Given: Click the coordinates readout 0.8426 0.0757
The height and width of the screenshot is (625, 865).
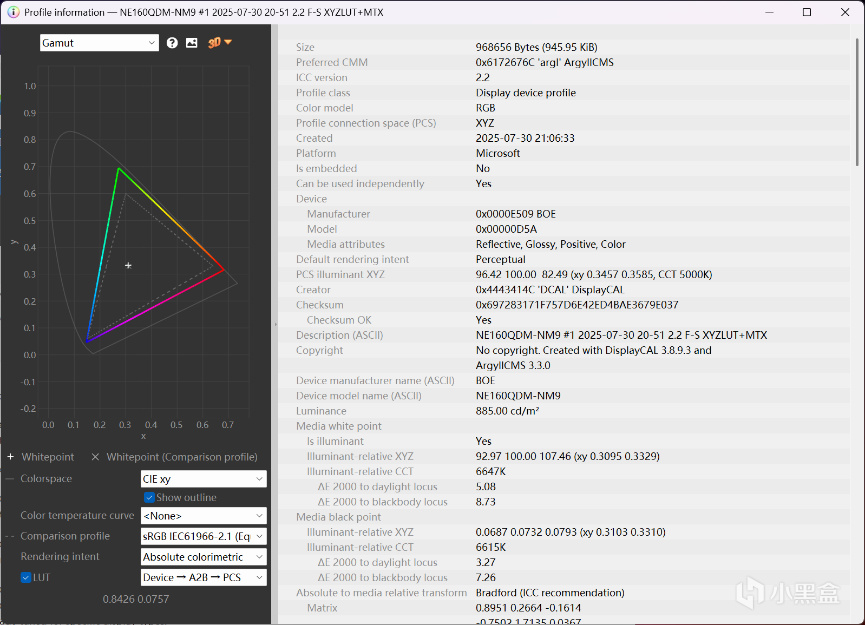Looking at the screenshot, I should pyautogui.click(x=136, y=599).
